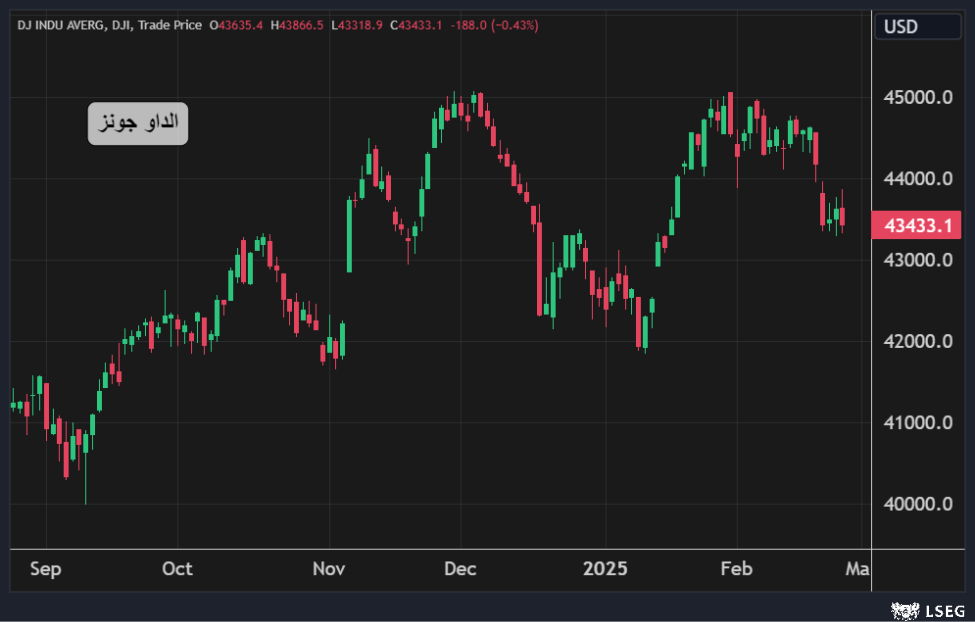Screen dimensions: 975x622
Task: Click the Open value O43635.4 in header
Action: 235,24
